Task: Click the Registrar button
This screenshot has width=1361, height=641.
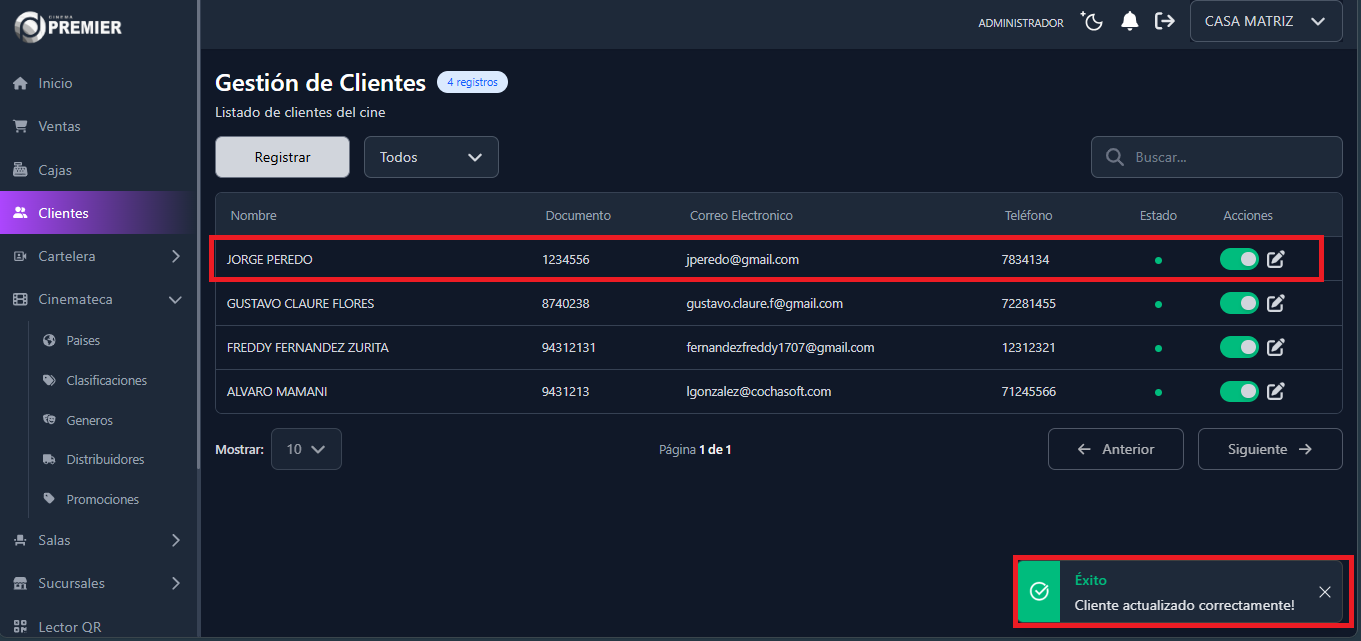Action: point(282,157)
